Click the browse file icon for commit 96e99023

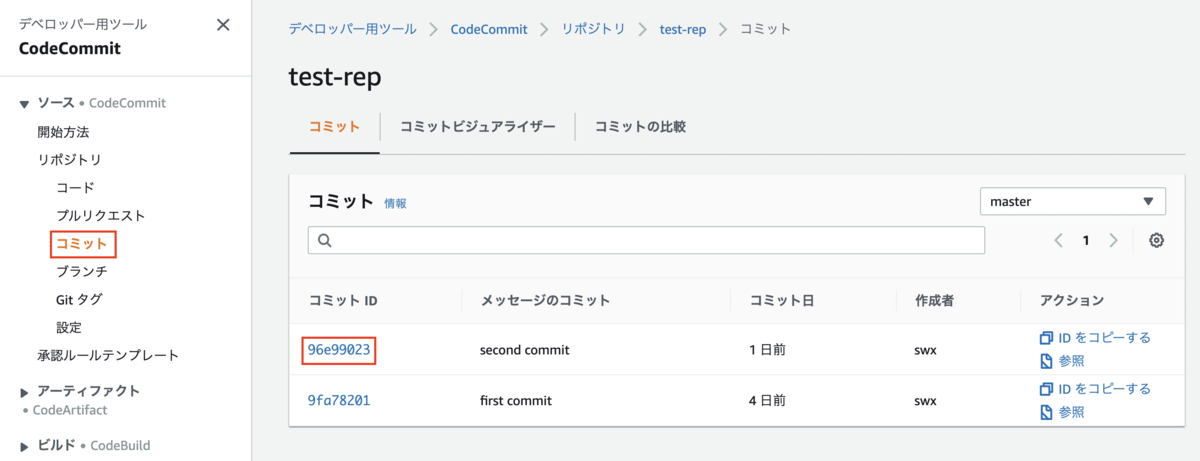click(1046, 361)
